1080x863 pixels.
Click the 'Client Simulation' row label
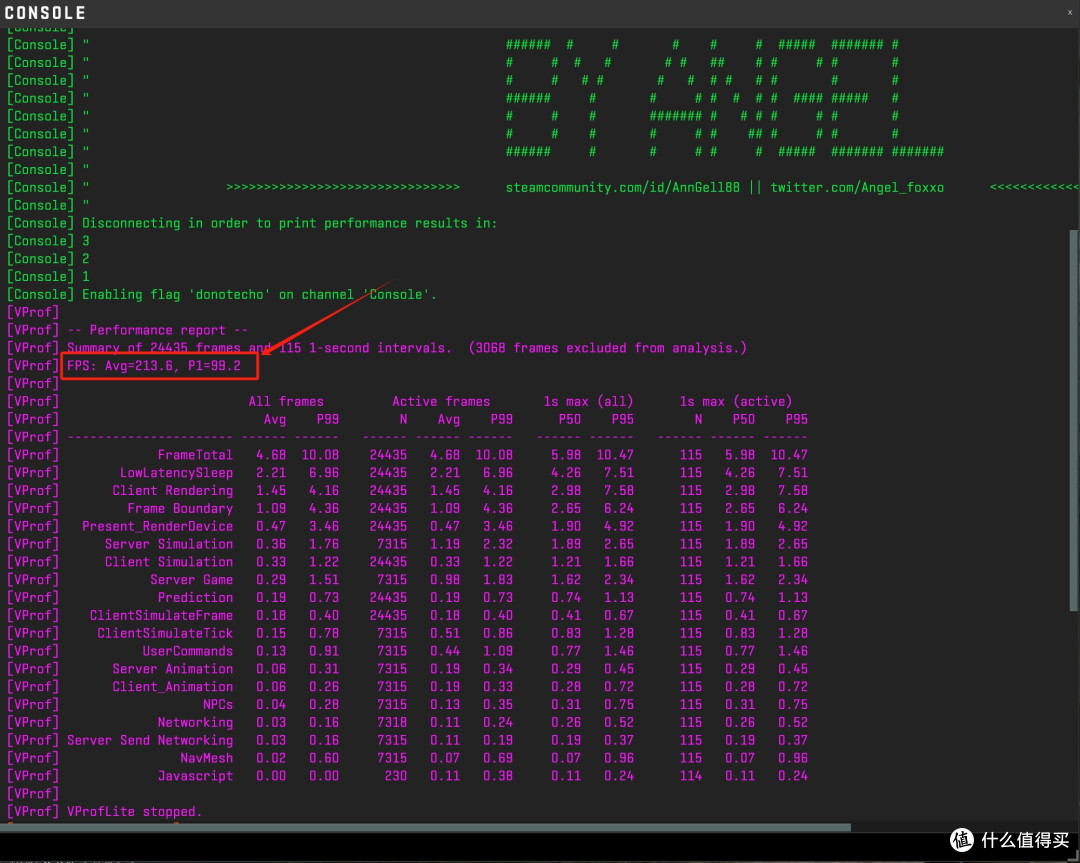[x=169, y=562]
